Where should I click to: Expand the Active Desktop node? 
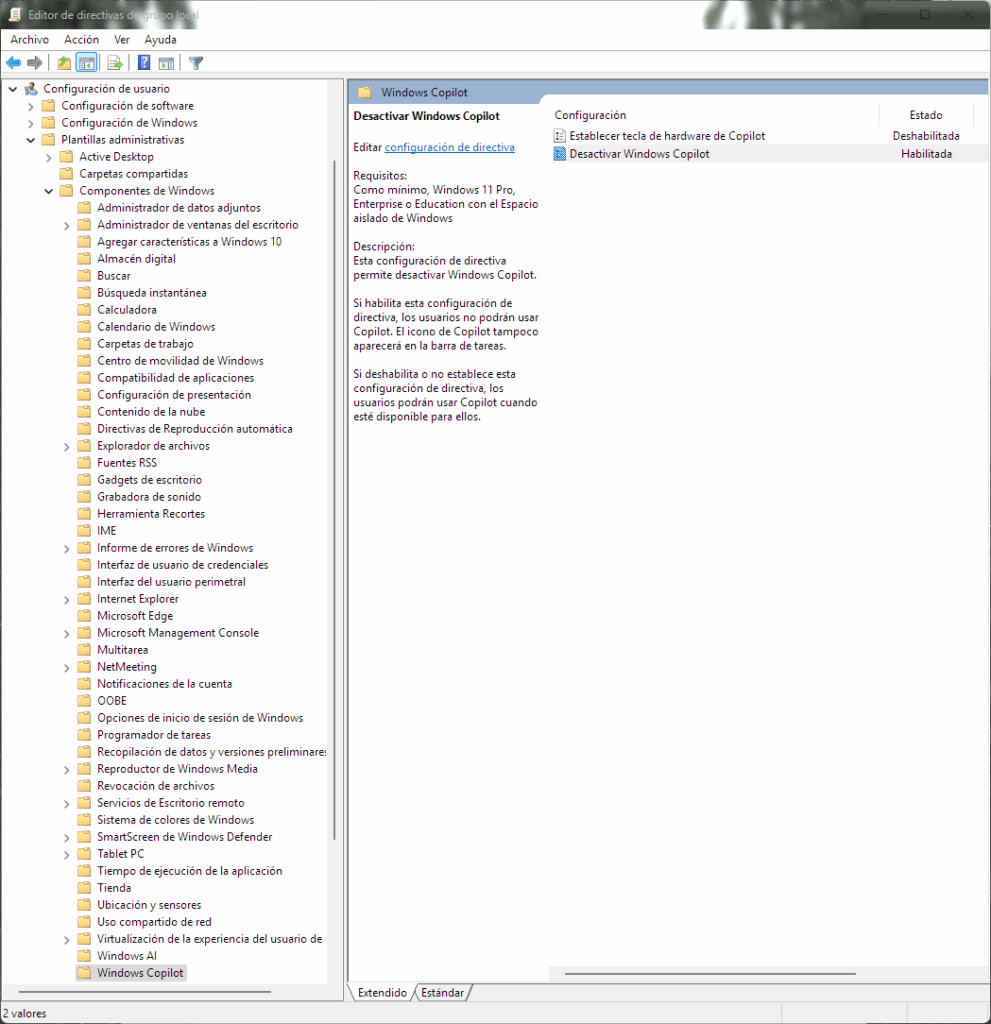tap(48, 157)
